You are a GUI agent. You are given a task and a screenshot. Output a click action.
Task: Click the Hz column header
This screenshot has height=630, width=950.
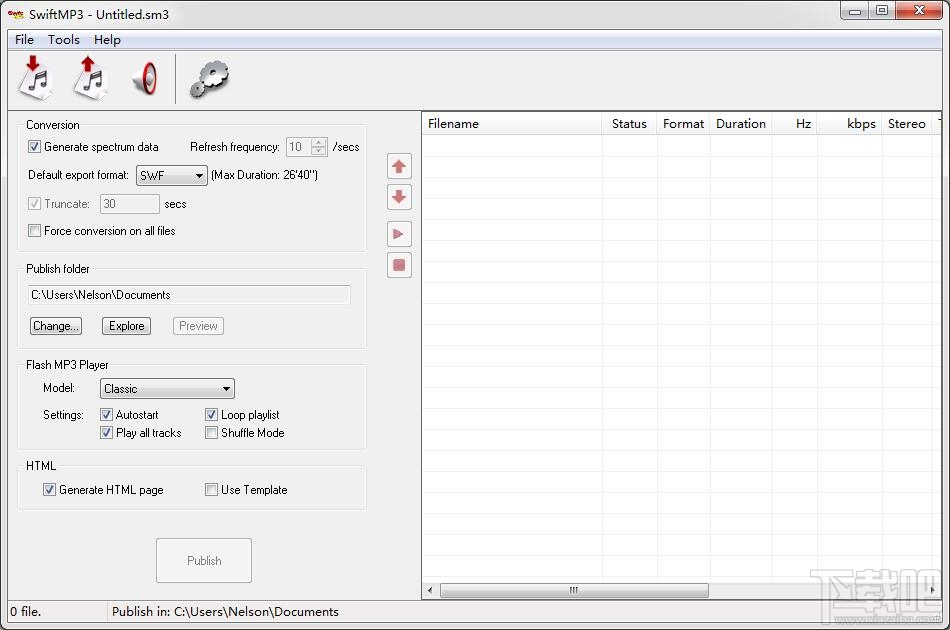[795, 124]
